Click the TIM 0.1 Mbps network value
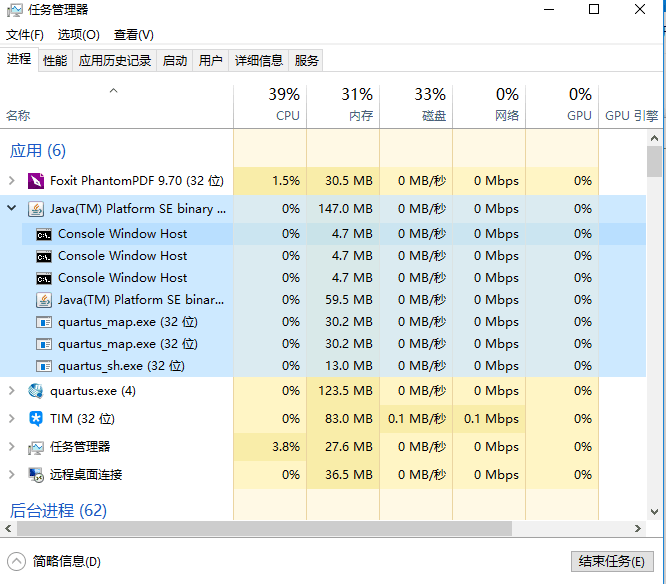Viewport: 666px width, 584px height. (x=491, y=419)
